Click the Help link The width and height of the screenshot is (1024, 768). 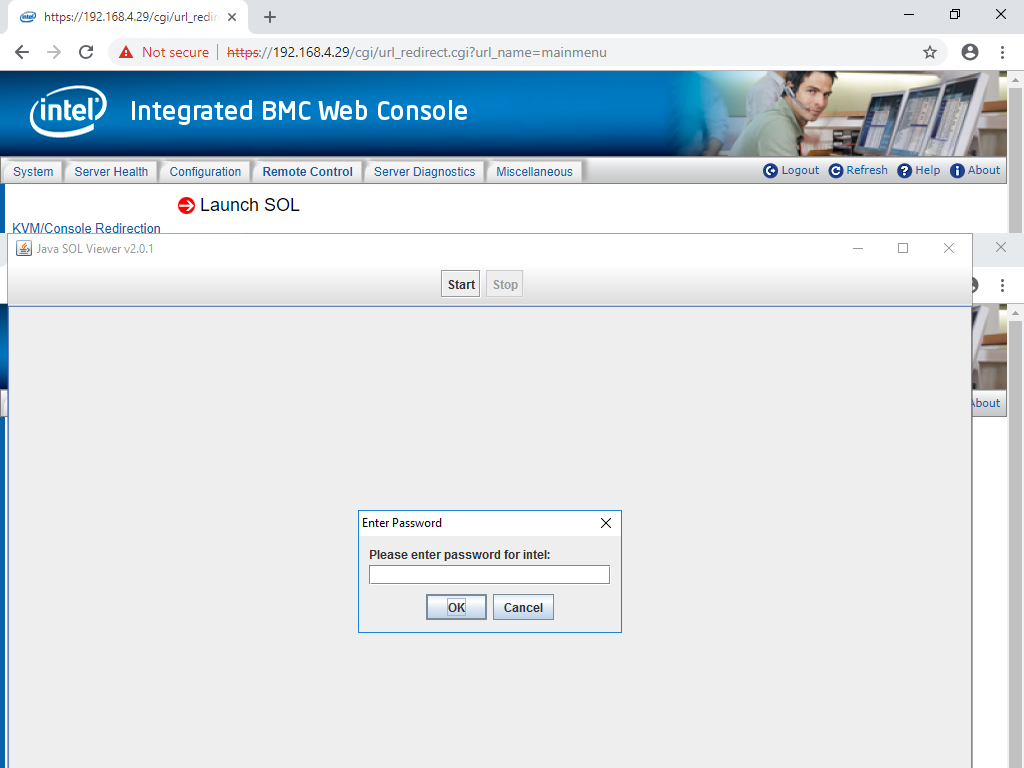click(927, 170)
